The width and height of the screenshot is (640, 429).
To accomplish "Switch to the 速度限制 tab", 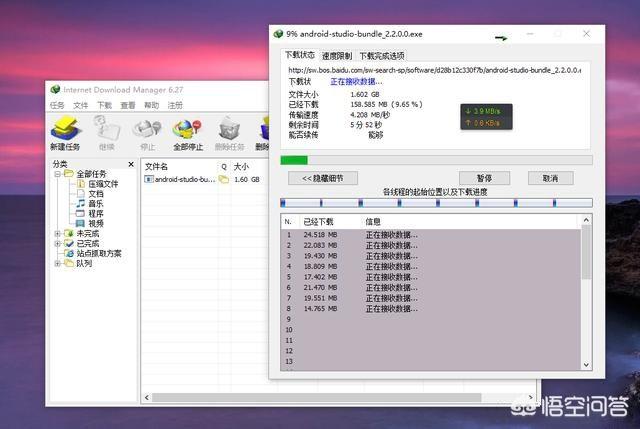I will click(337, 56).
